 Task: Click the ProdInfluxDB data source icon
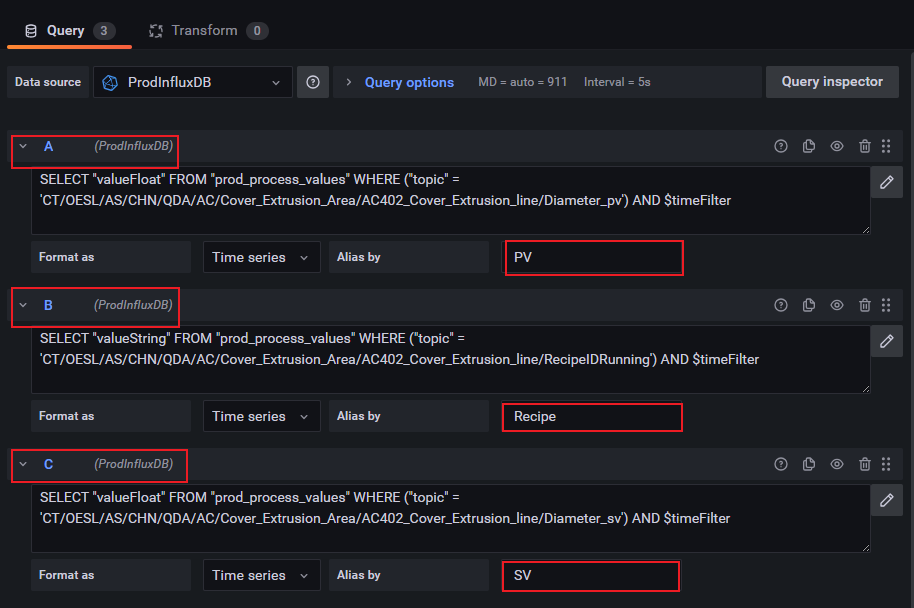click(110, 83)
